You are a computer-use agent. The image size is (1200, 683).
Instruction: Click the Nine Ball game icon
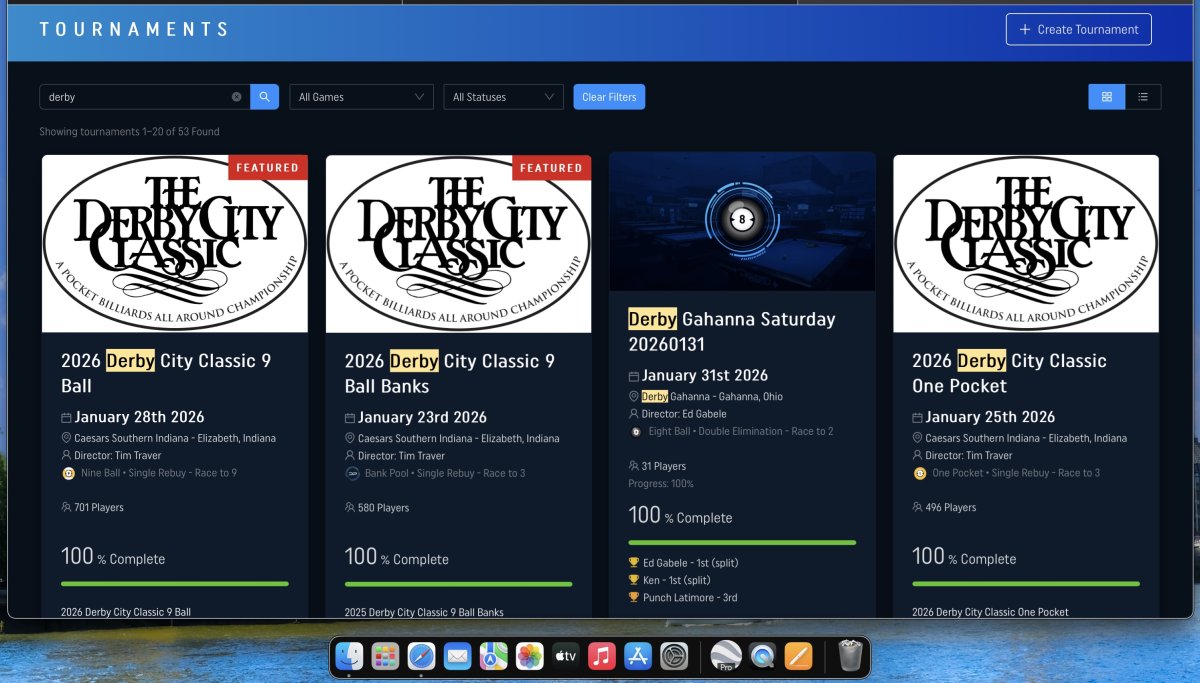68,473
